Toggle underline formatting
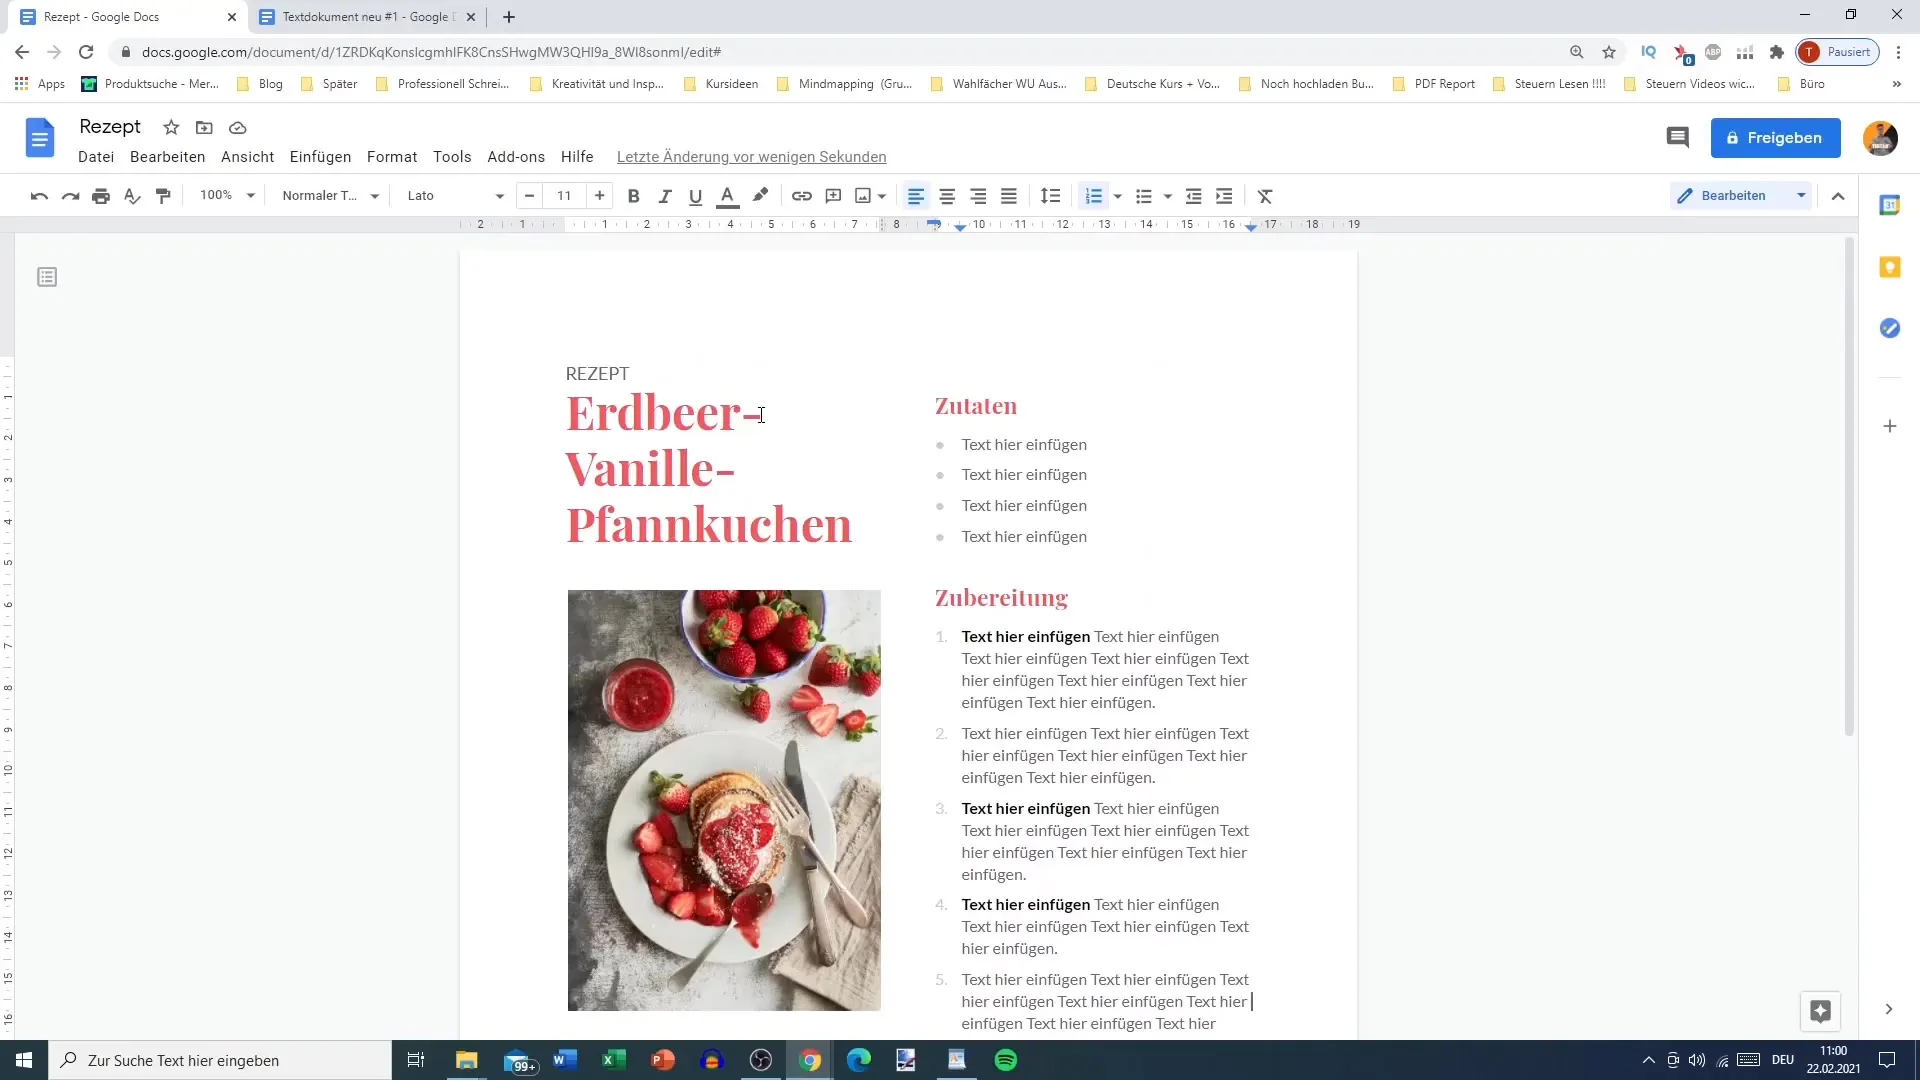The height and width of the screenshot is (1080, 1920). click(695, 196)
